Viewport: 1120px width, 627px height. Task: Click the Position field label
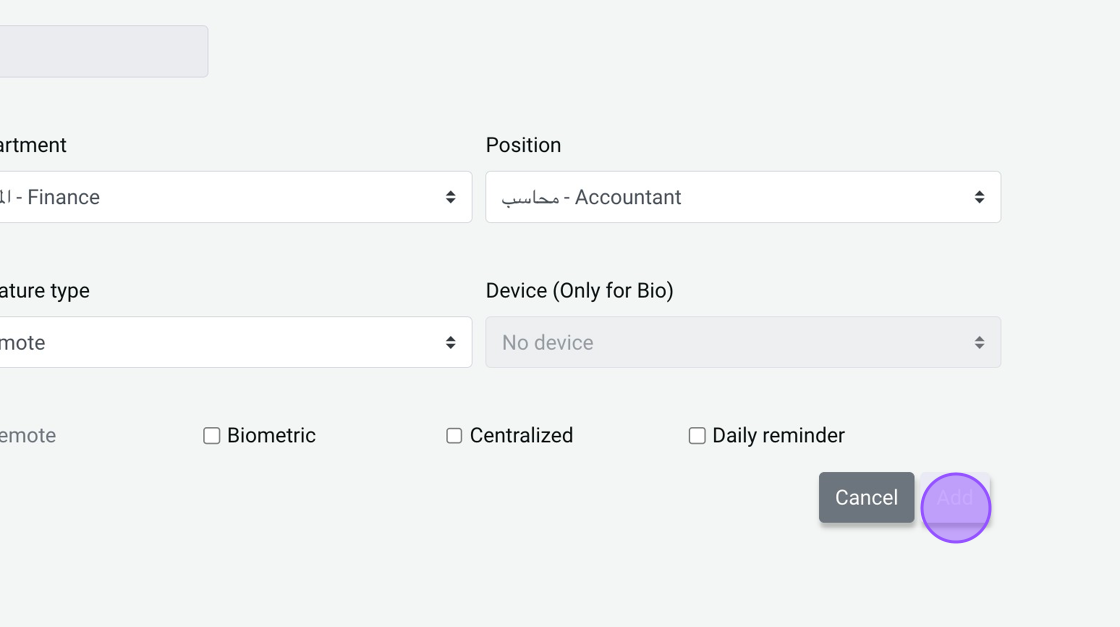(523, 145)
